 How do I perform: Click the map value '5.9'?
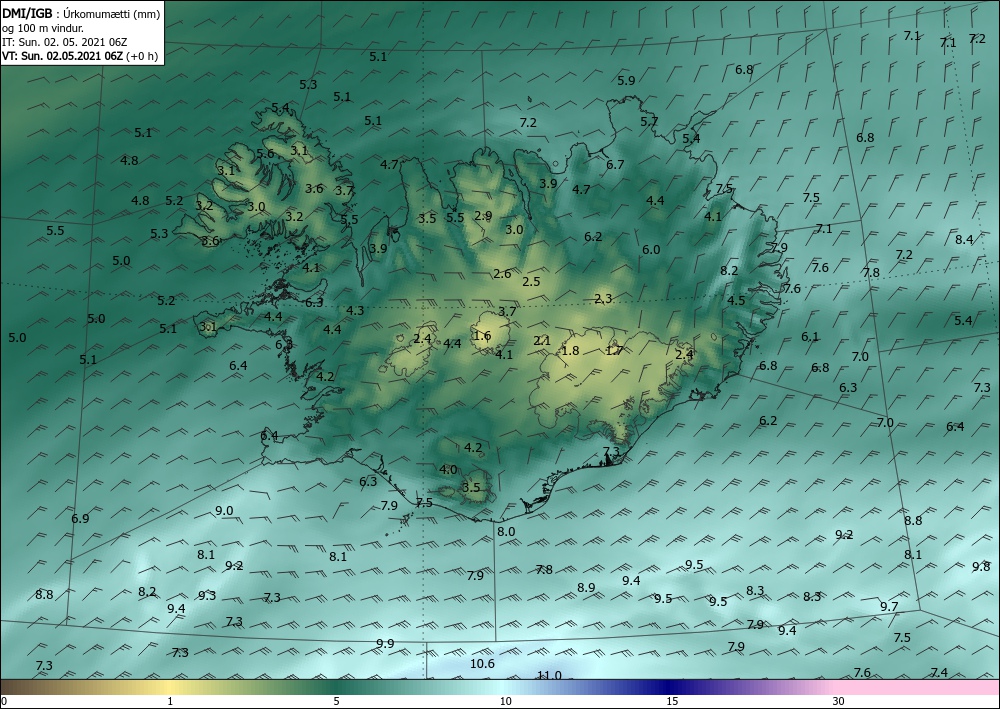click(626, 80)
